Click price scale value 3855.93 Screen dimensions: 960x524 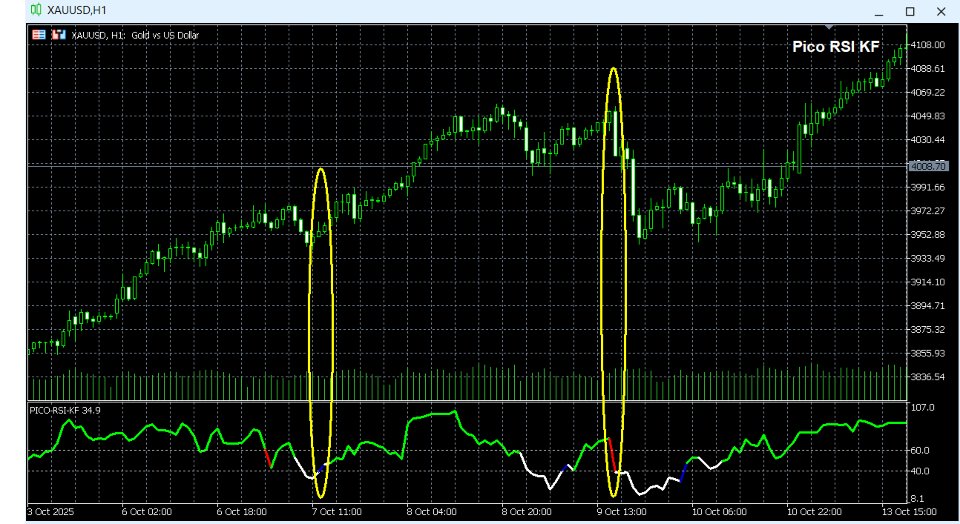(x=928, y=353)
